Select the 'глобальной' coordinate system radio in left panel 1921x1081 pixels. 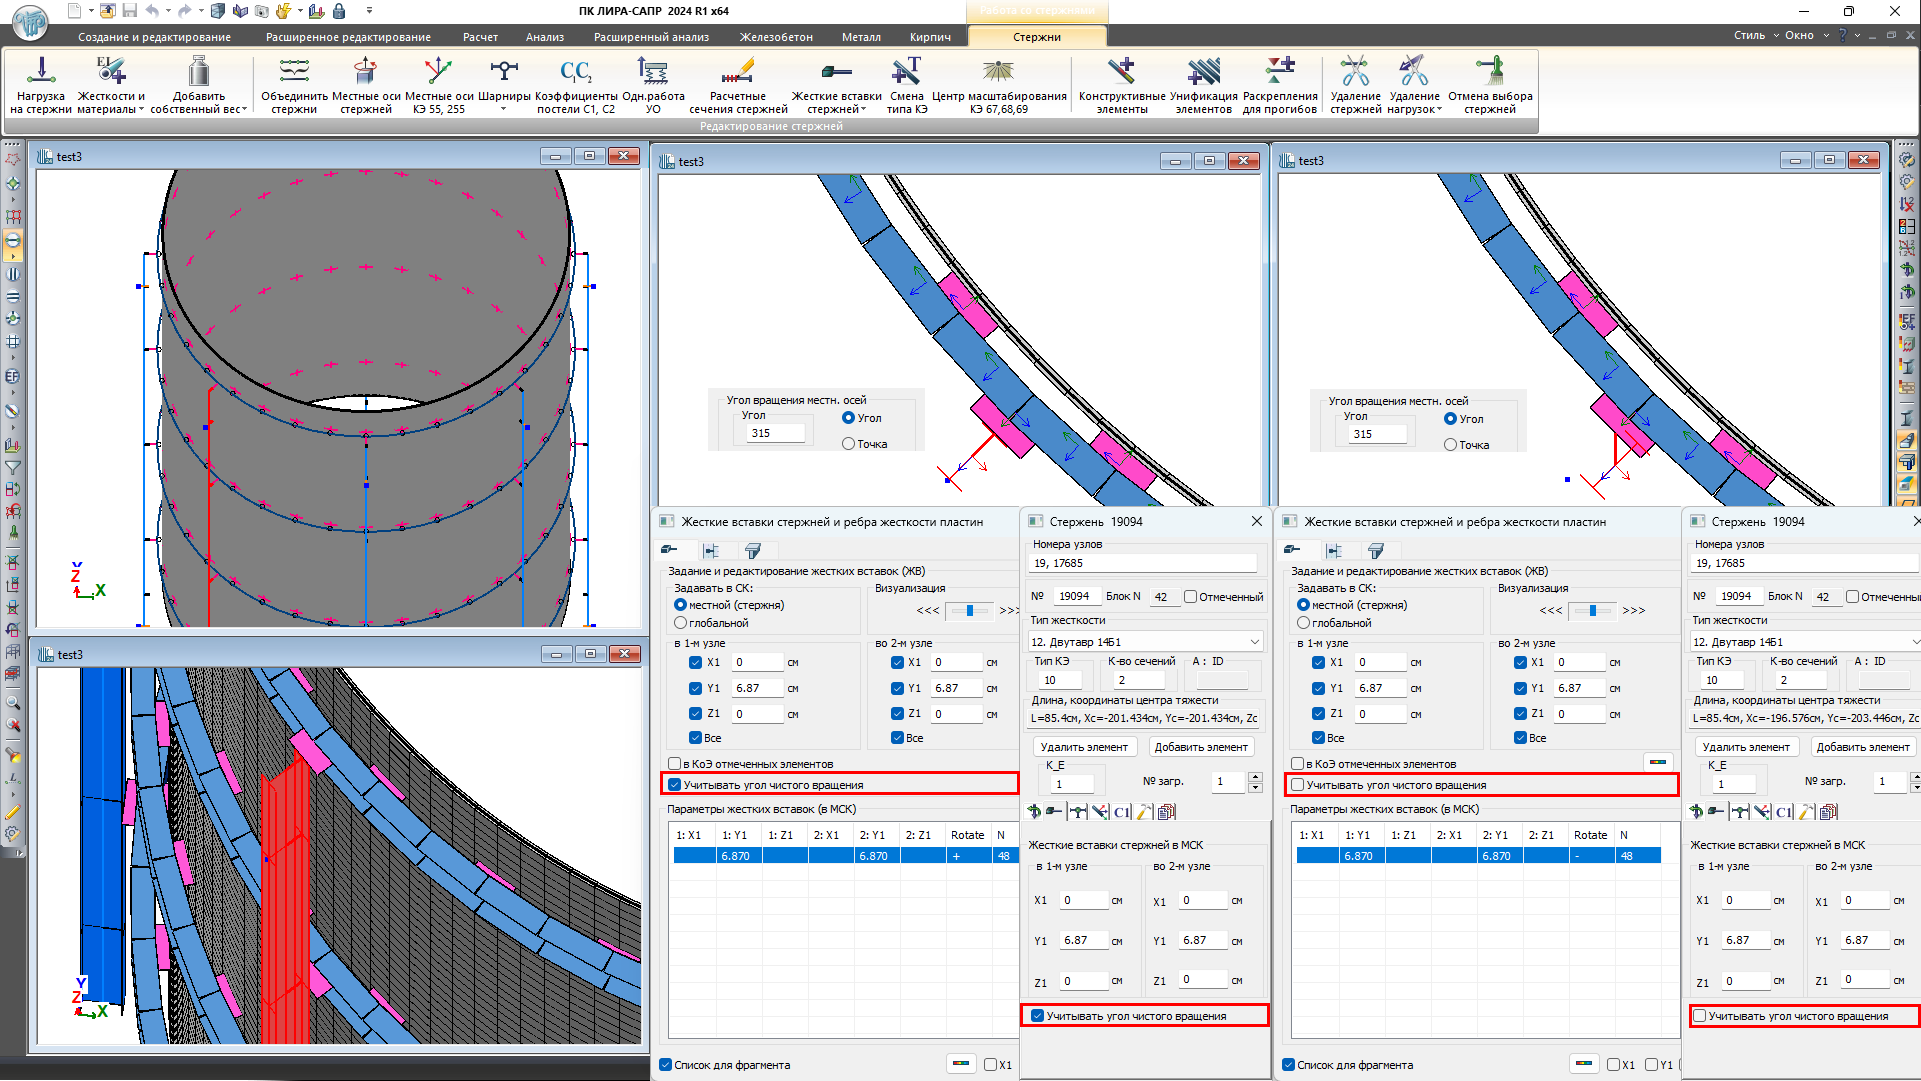[x=681, y=623]
